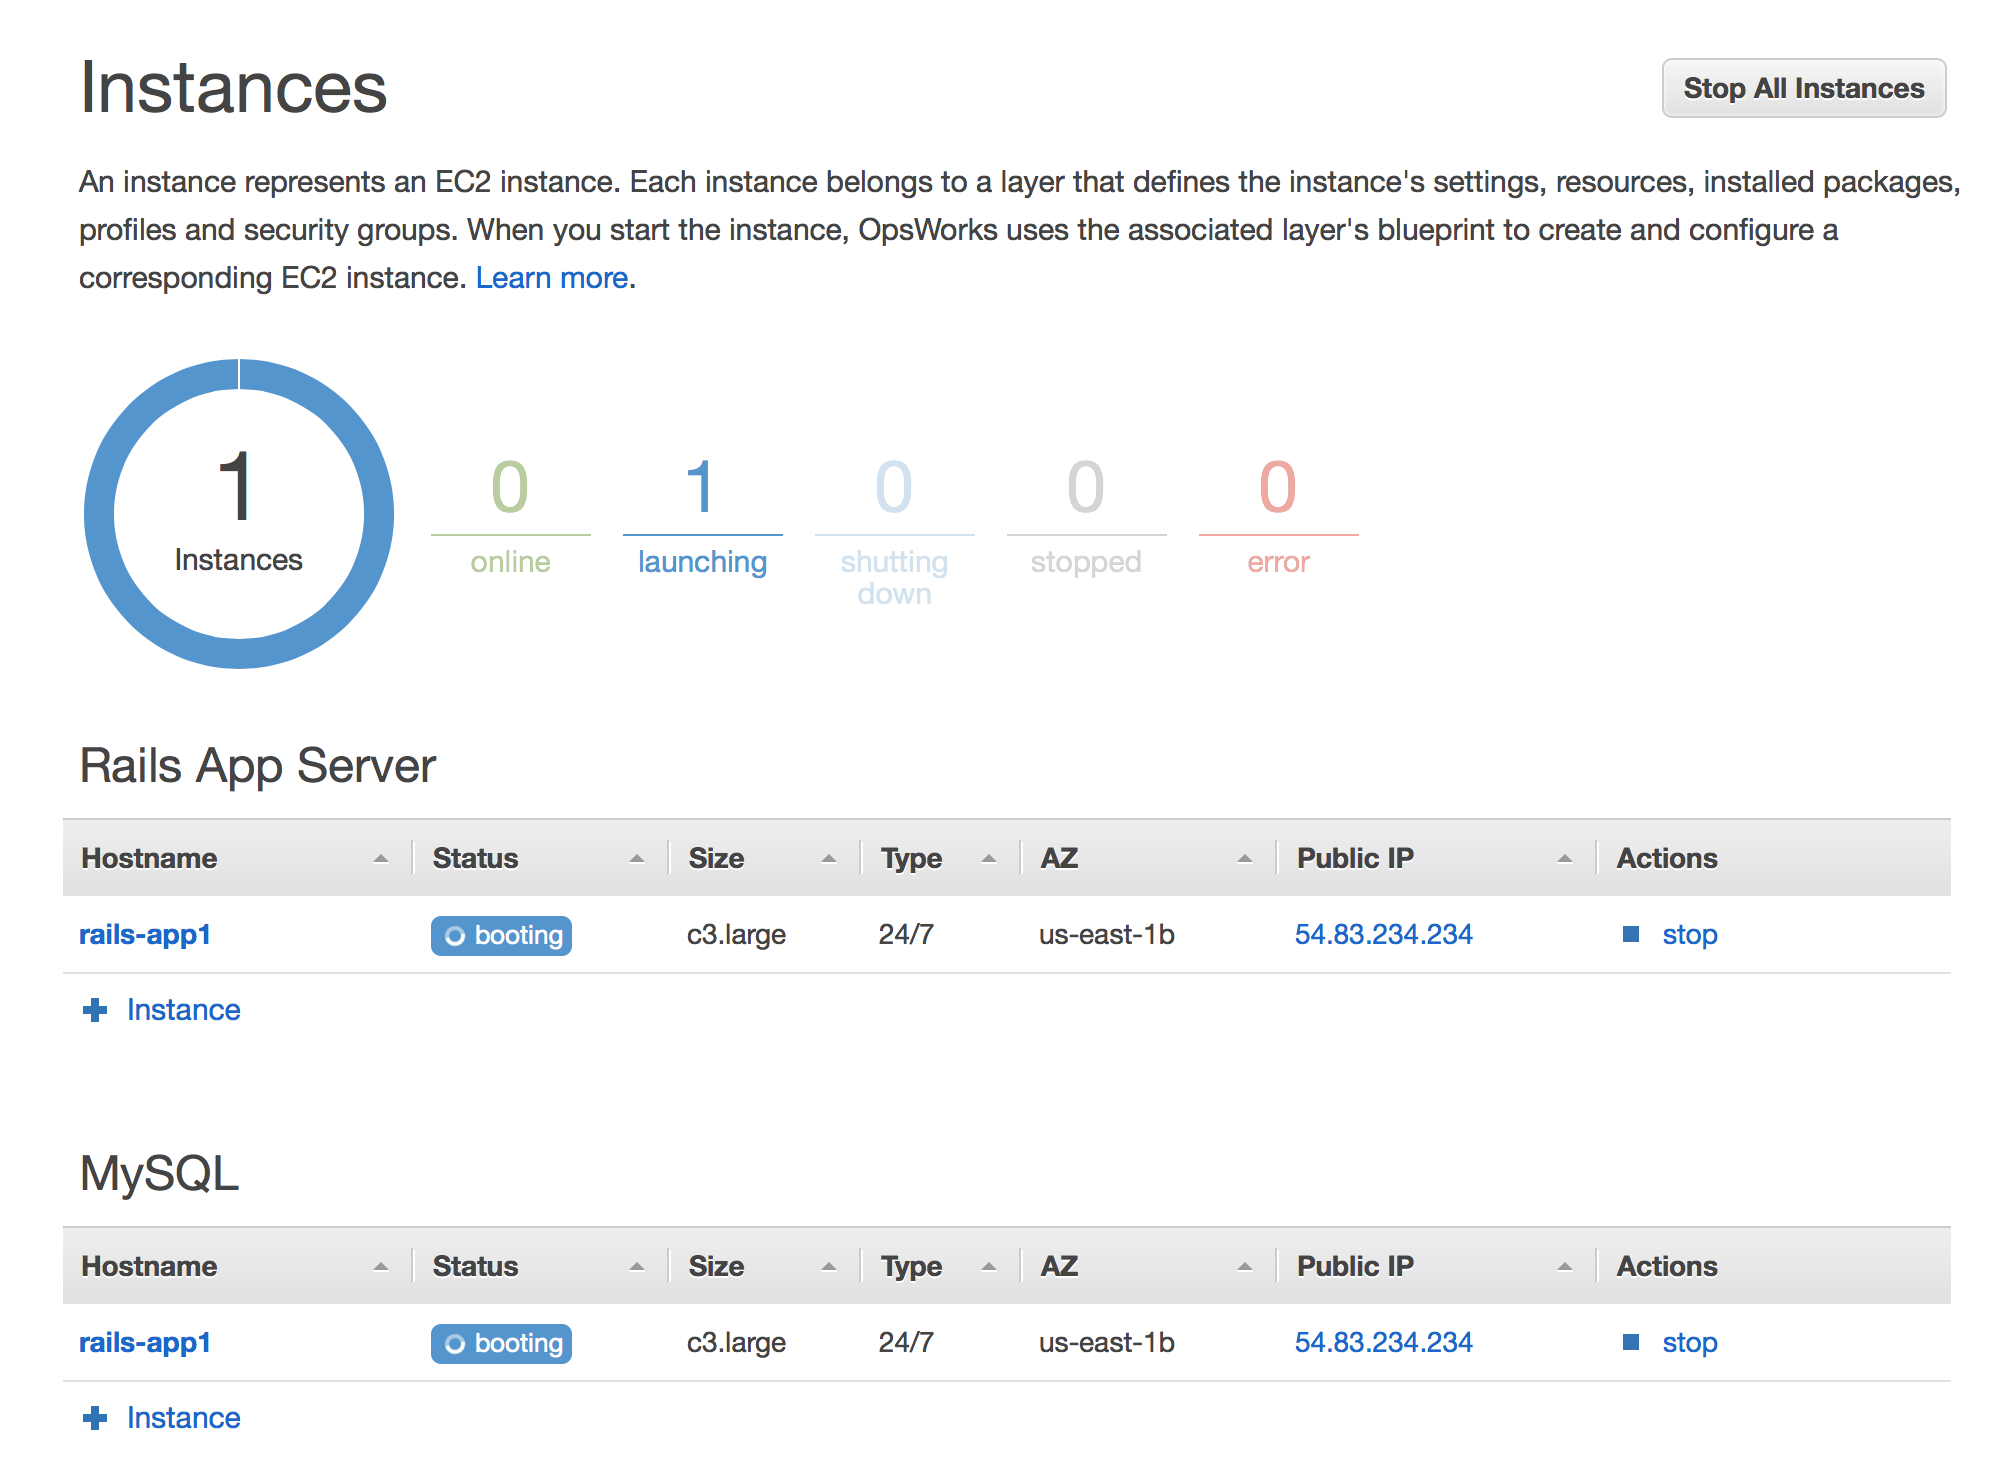Click the stop square icon in MySQL row

pyautogui.click(x=1630, y=1342)
